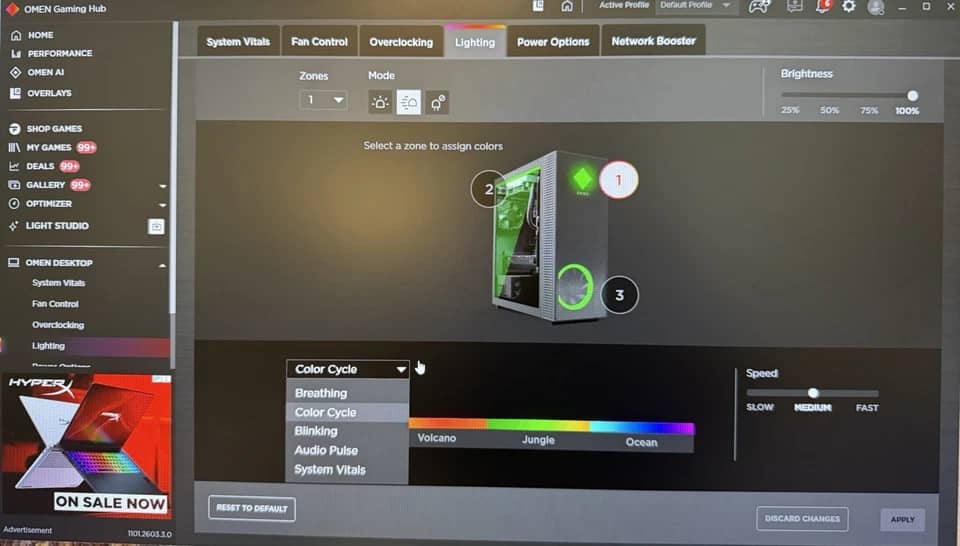Open Gallery in the sidebar
This screenshot has height=546, width=960.
point(45,185)
